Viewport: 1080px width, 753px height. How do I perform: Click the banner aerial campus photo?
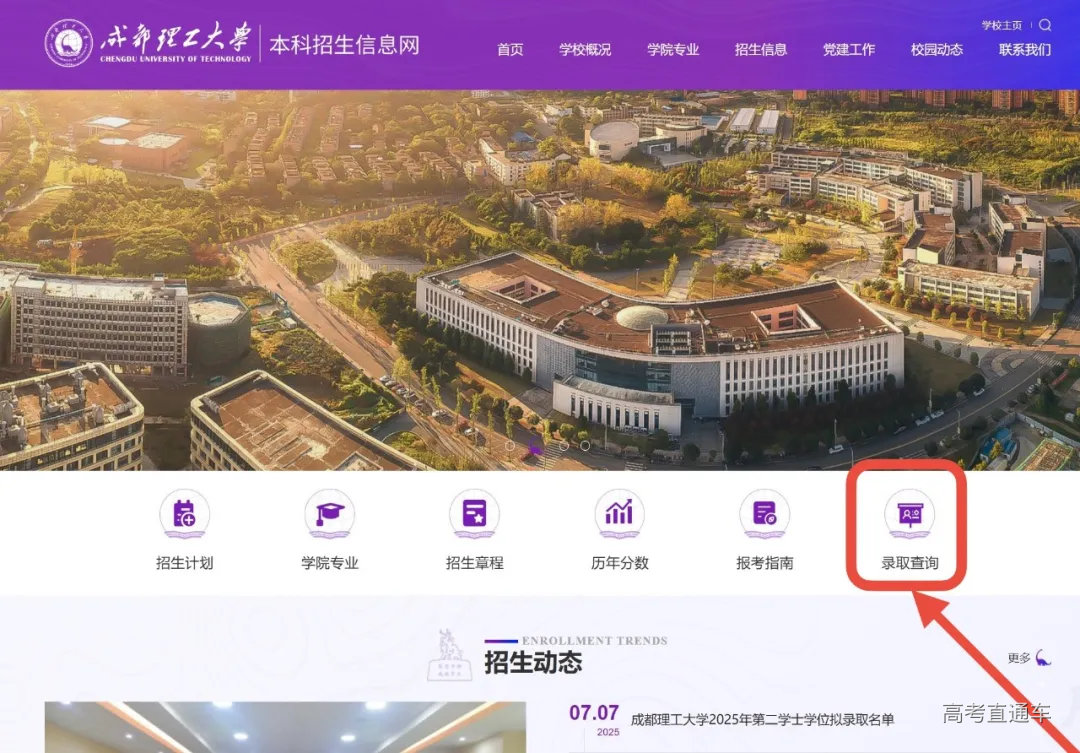click(x=540, y=270)
